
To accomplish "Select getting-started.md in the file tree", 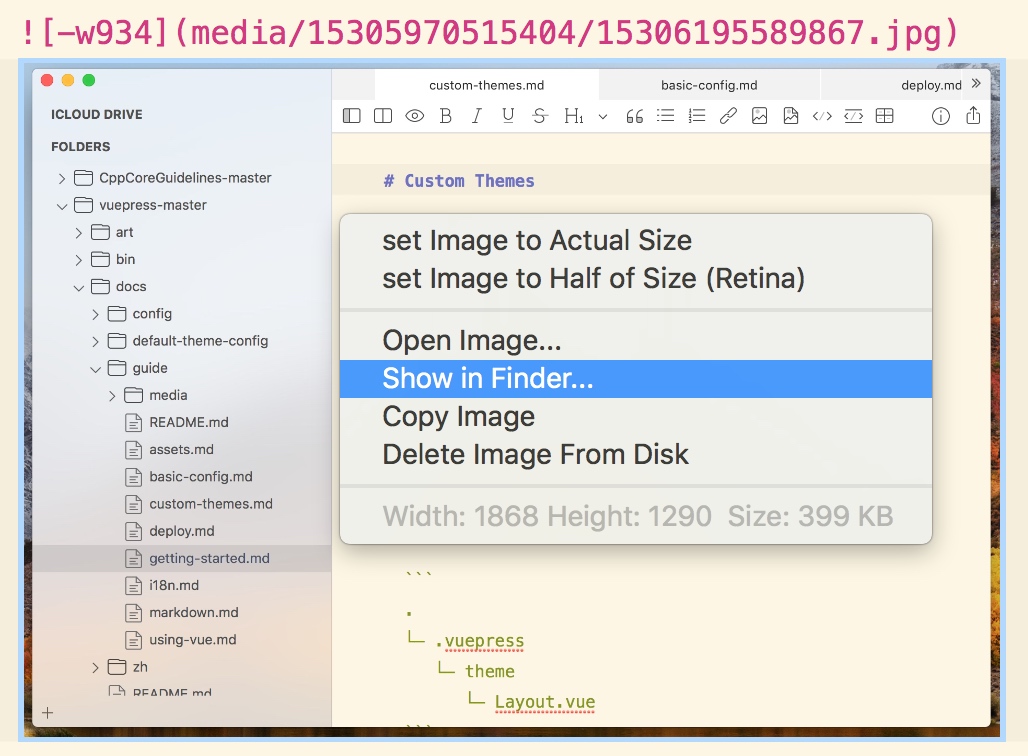I will (x=182, y=559).
